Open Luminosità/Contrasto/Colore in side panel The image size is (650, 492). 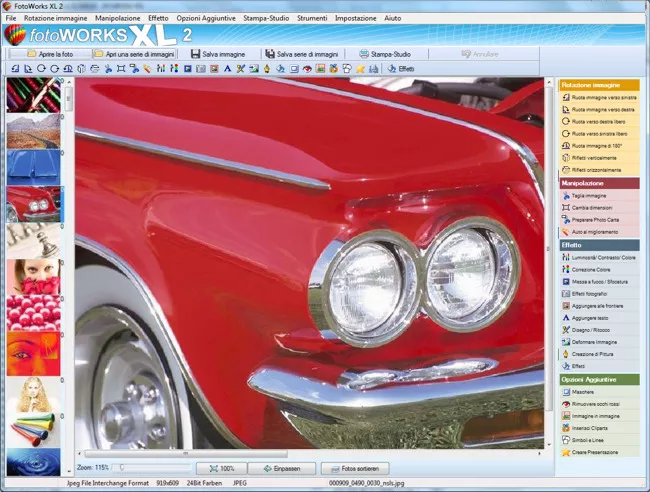tap(599, 257)
